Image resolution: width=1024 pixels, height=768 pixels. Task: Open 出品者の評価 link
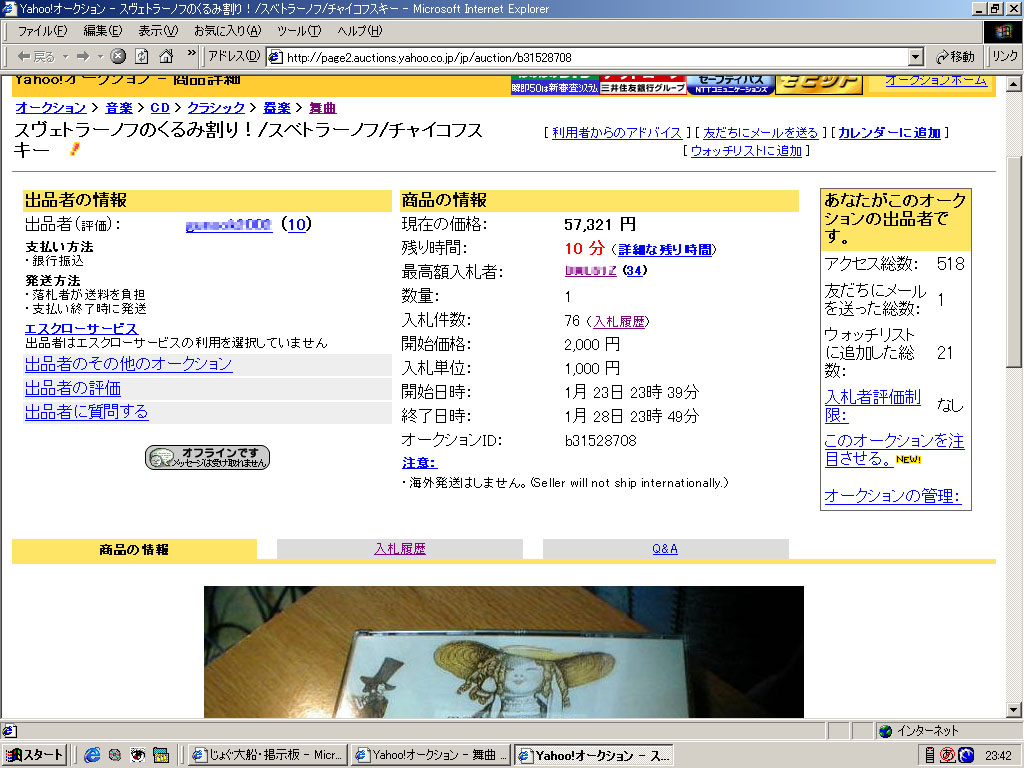[73, 389]
